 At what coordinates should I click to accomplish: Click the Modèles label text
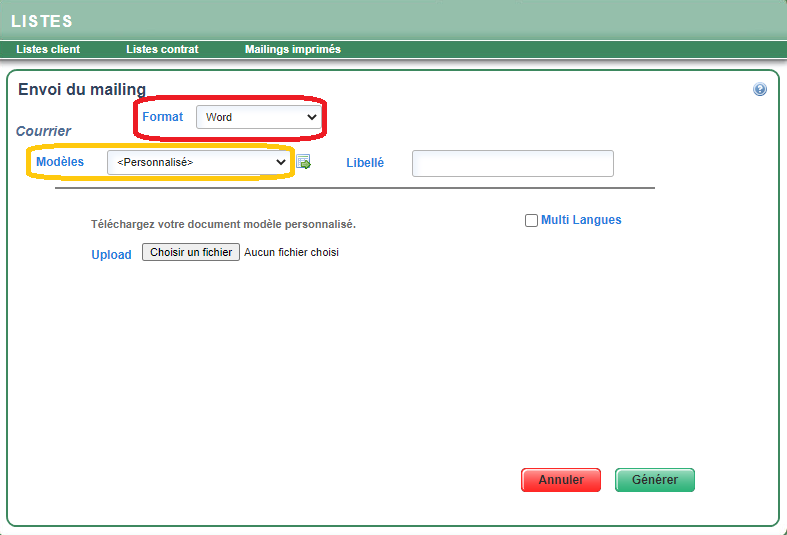pos(60,162)
